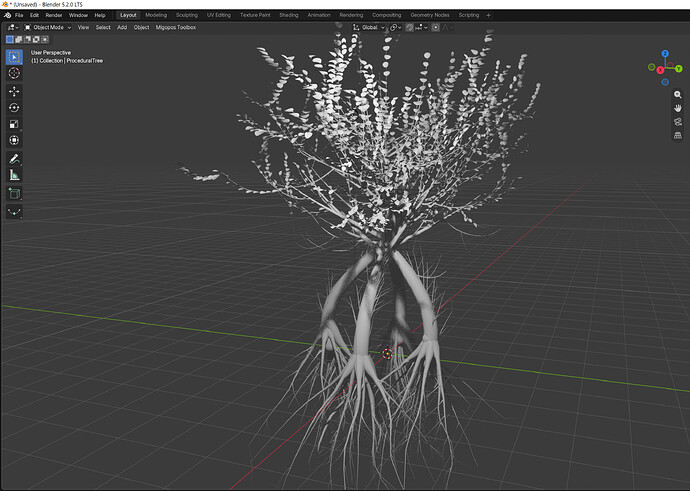
Task: Select the Measure tool
Action: pyautogui.click(x=14, y=175)
